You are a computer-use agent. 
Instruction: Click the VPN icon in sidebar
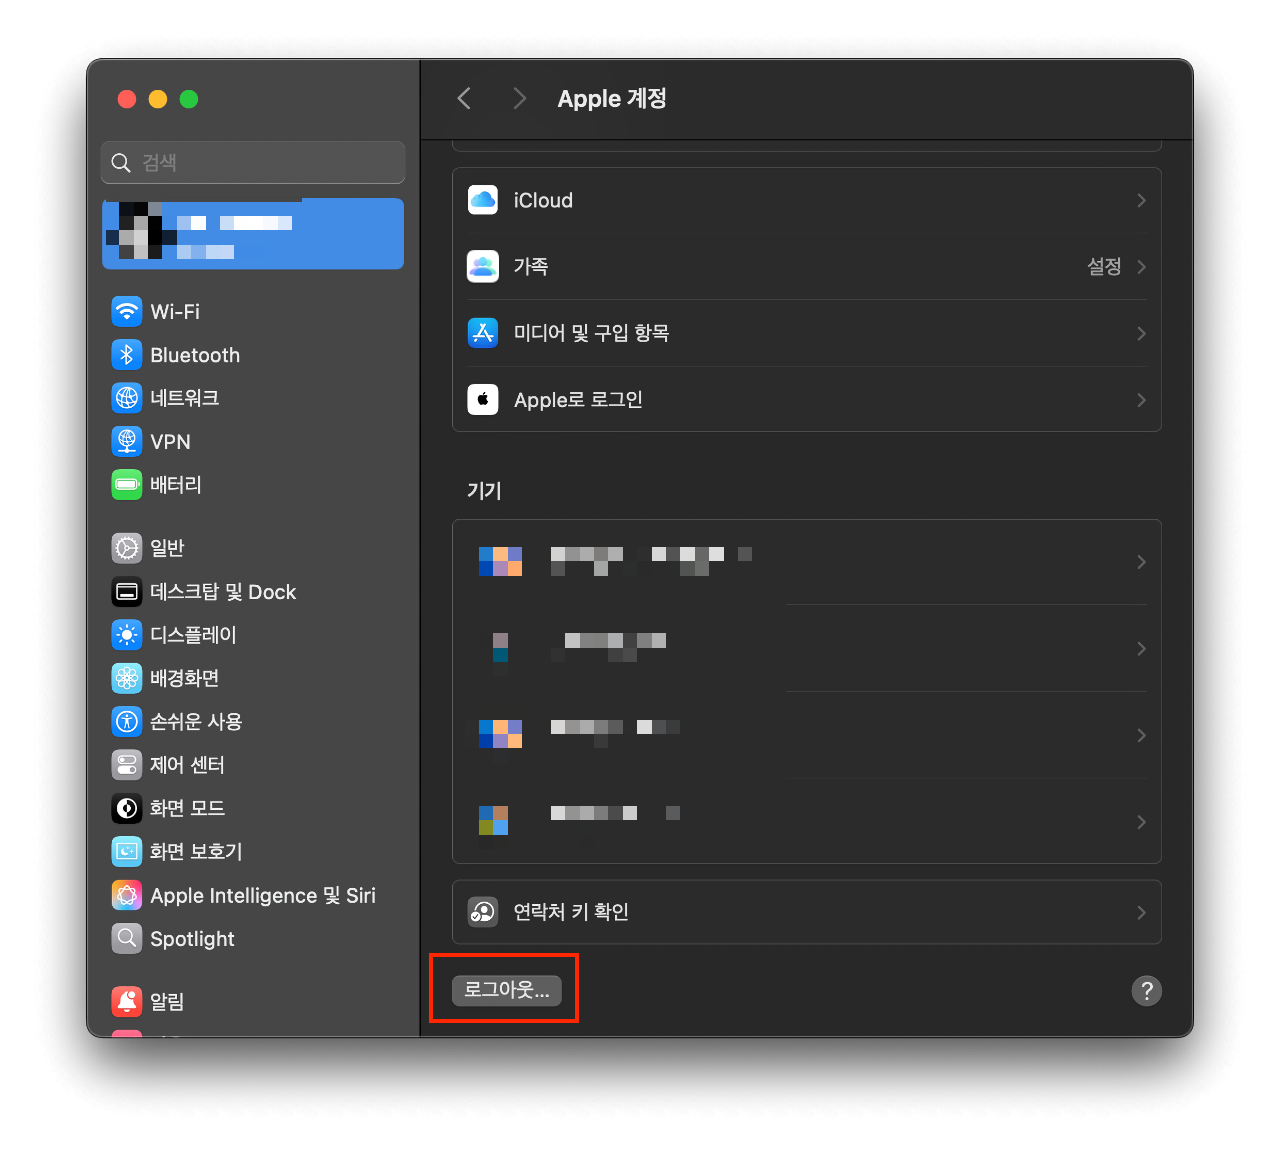click(127, 441)
